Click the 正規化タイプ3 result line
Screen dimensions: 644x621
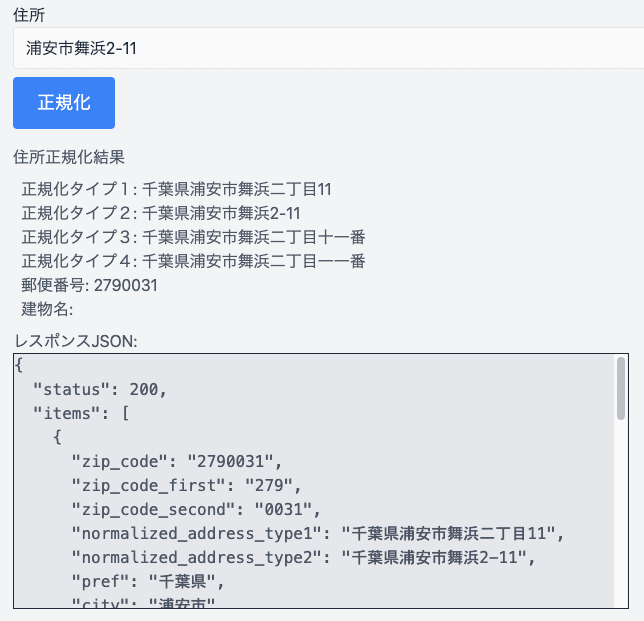[193, 237]
